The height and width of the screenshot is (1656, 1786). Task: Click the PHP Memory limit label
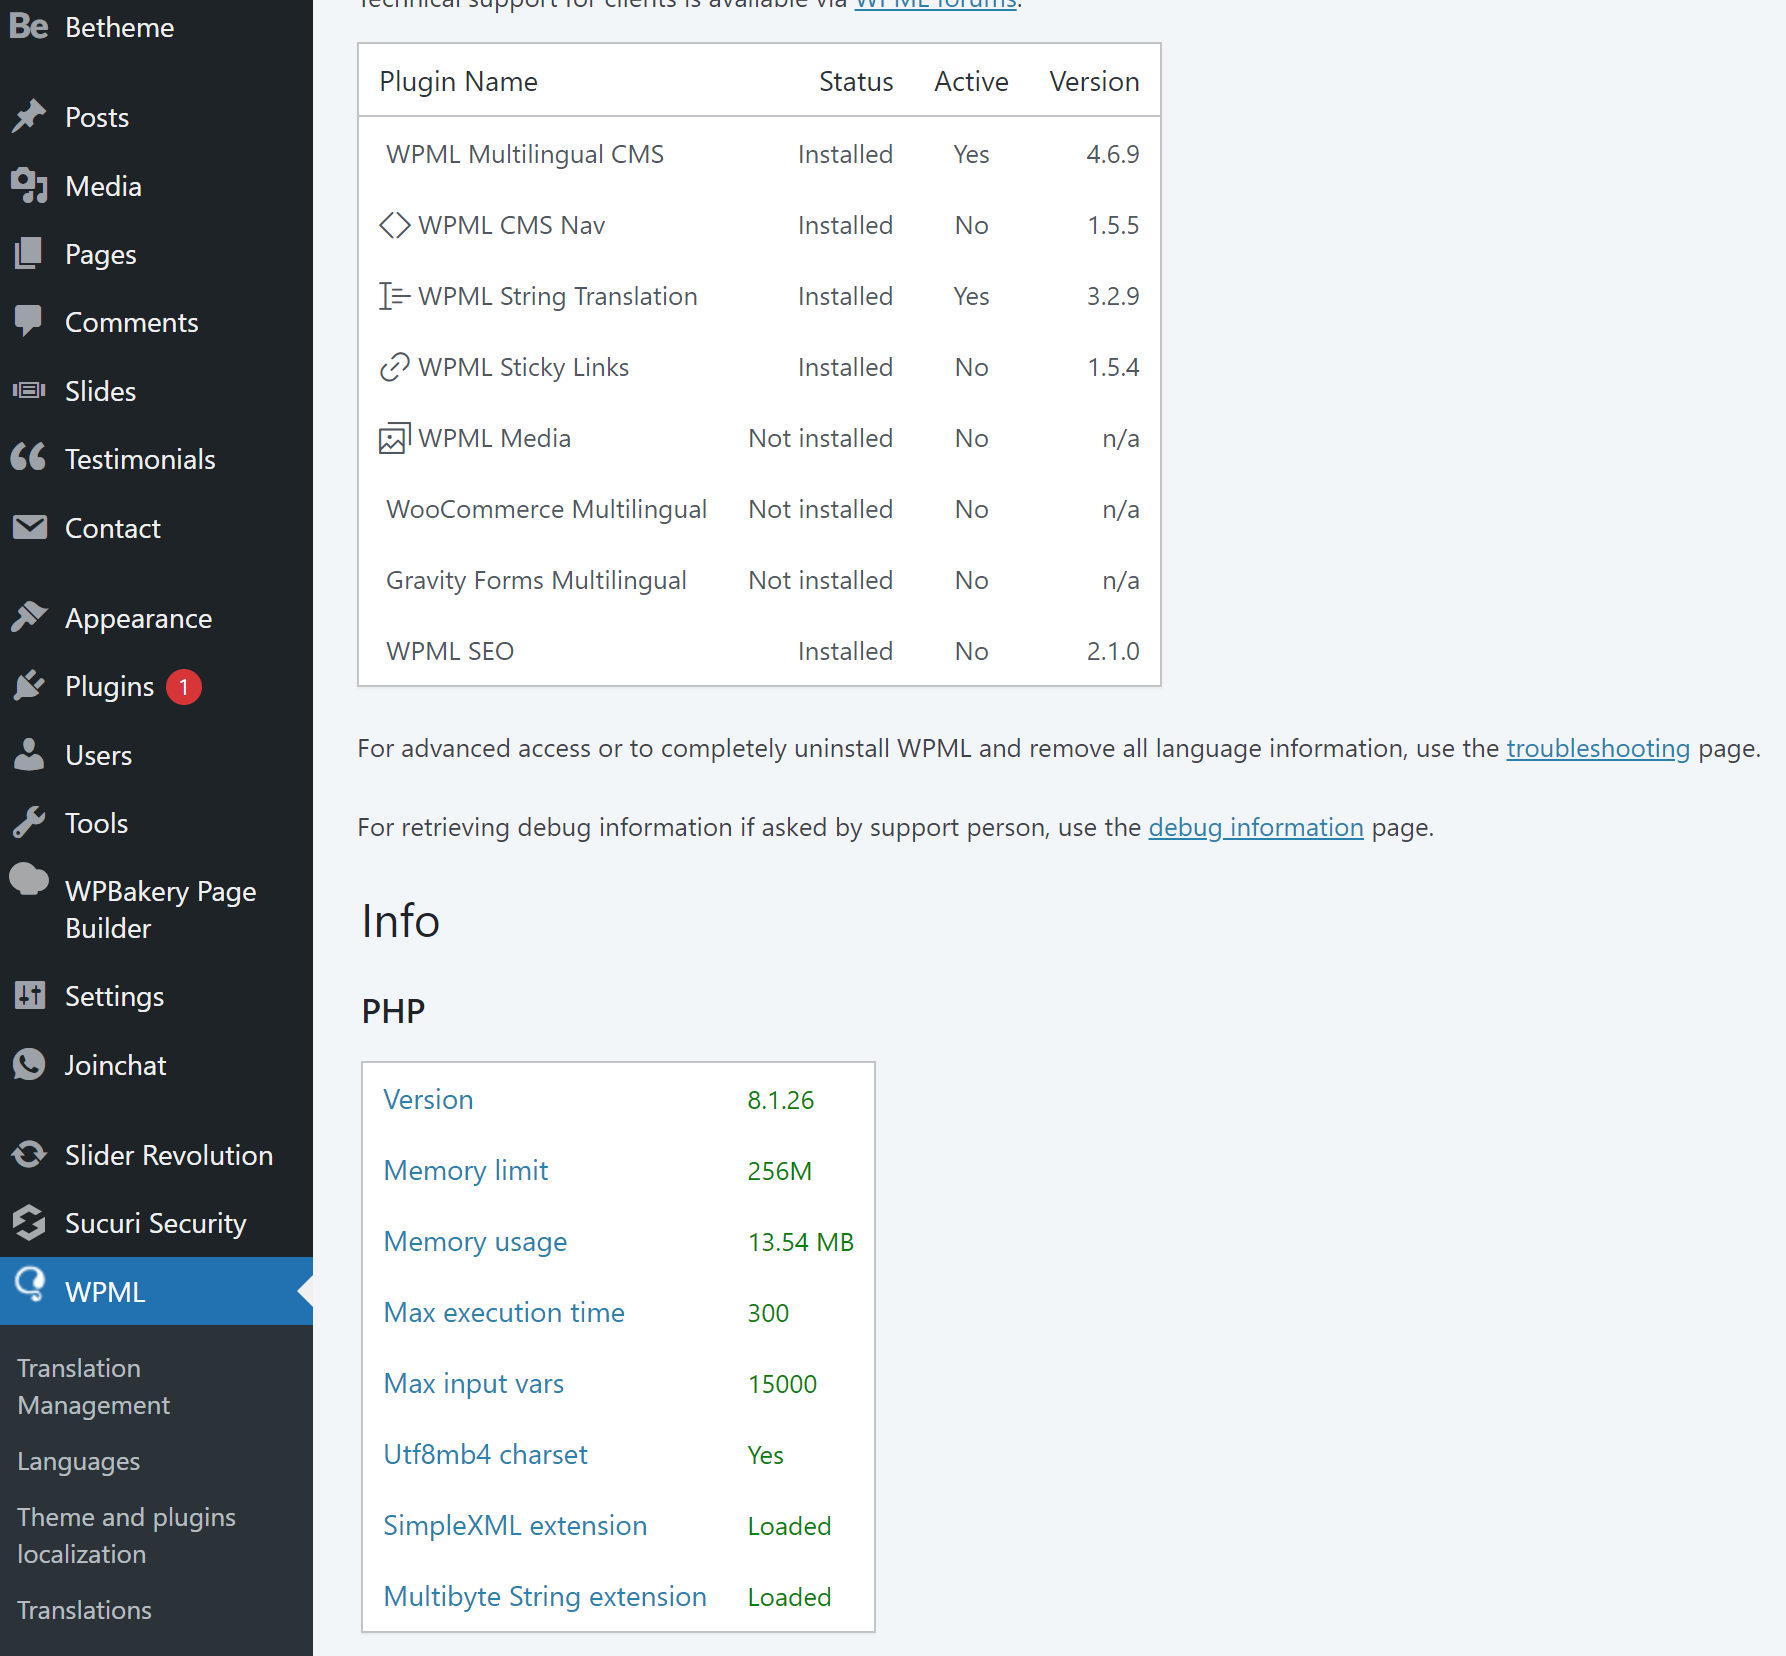click(x=466, y=1170)
